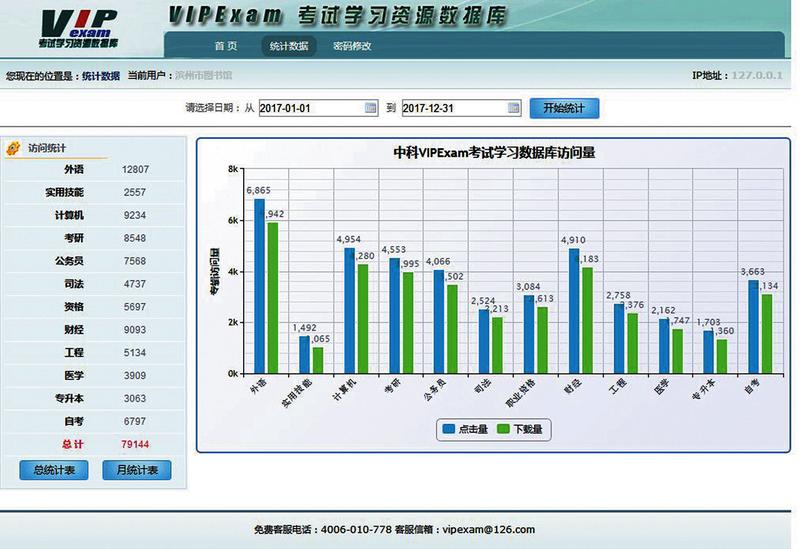
Task: Click the 自考 x-axis category label
Action: tap(753, 386)
